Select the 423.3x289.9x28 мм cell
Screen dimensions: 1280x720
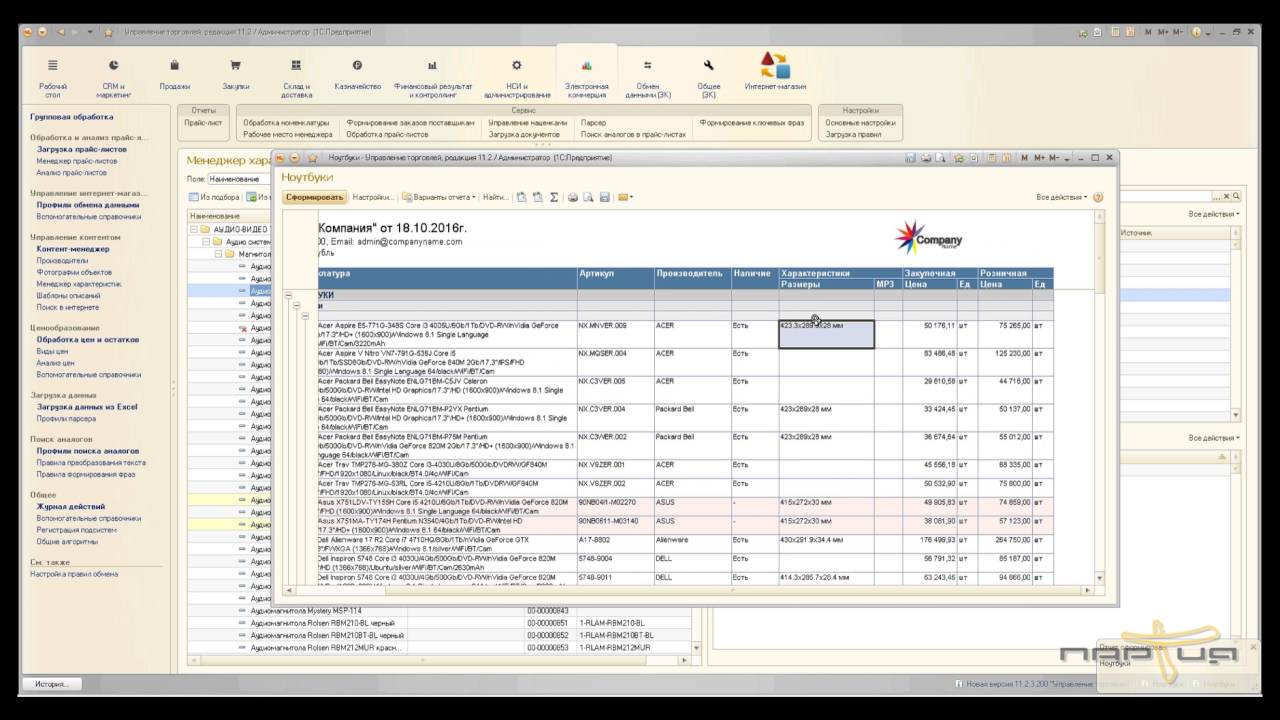pyautogui.click(x=826, y=334)
